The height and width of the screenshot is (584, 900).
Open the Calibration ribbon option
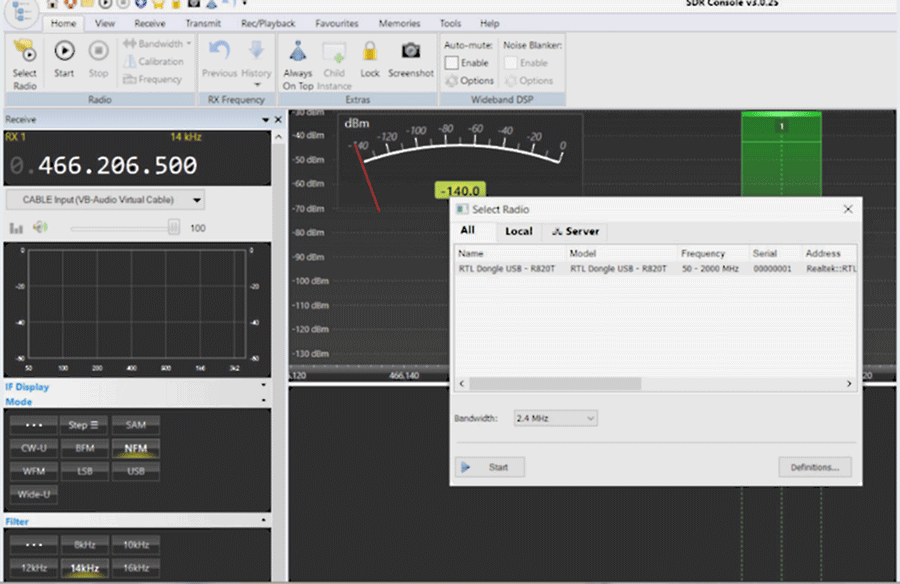pyautogui.click(x=154, y=61)
